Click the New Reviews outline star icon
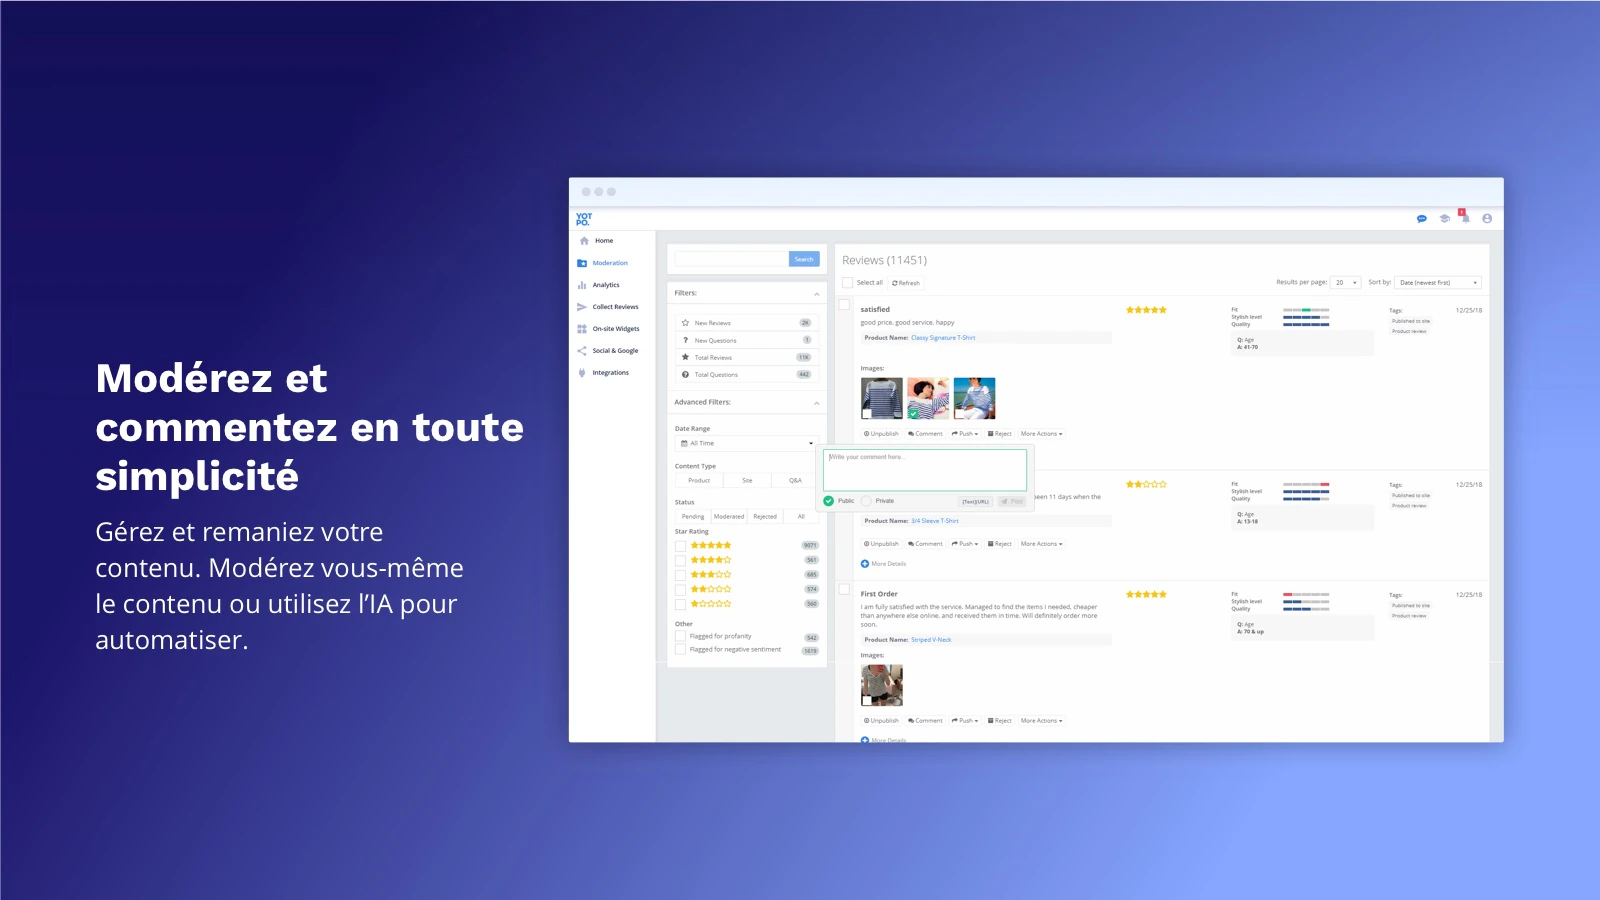The width and height of the screenshot is (1600, 900). tap(685, 323)
